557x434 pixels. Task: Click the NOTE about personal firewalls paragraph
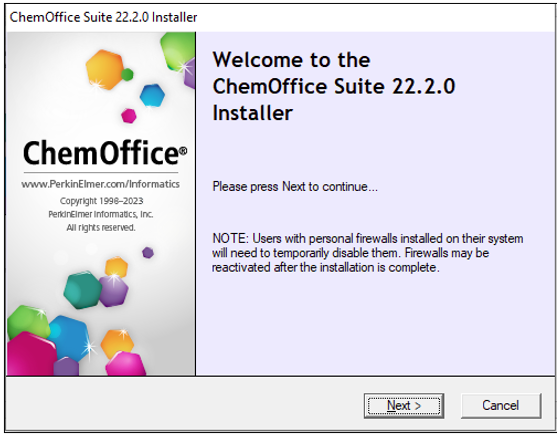click(x=368, y=253)
